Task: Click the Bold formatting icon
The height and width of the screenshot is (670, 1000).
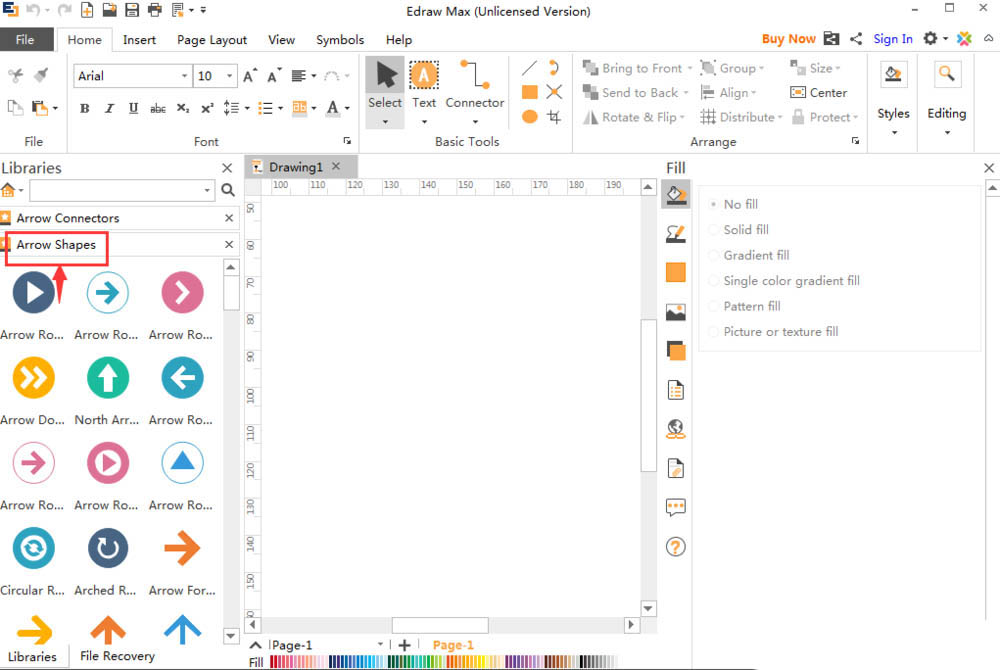Action: pos(84,108)
